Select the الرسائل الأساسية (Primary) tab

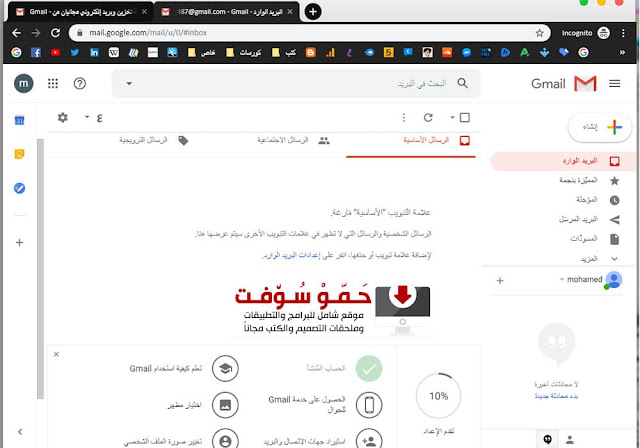[x=437, y=140]
